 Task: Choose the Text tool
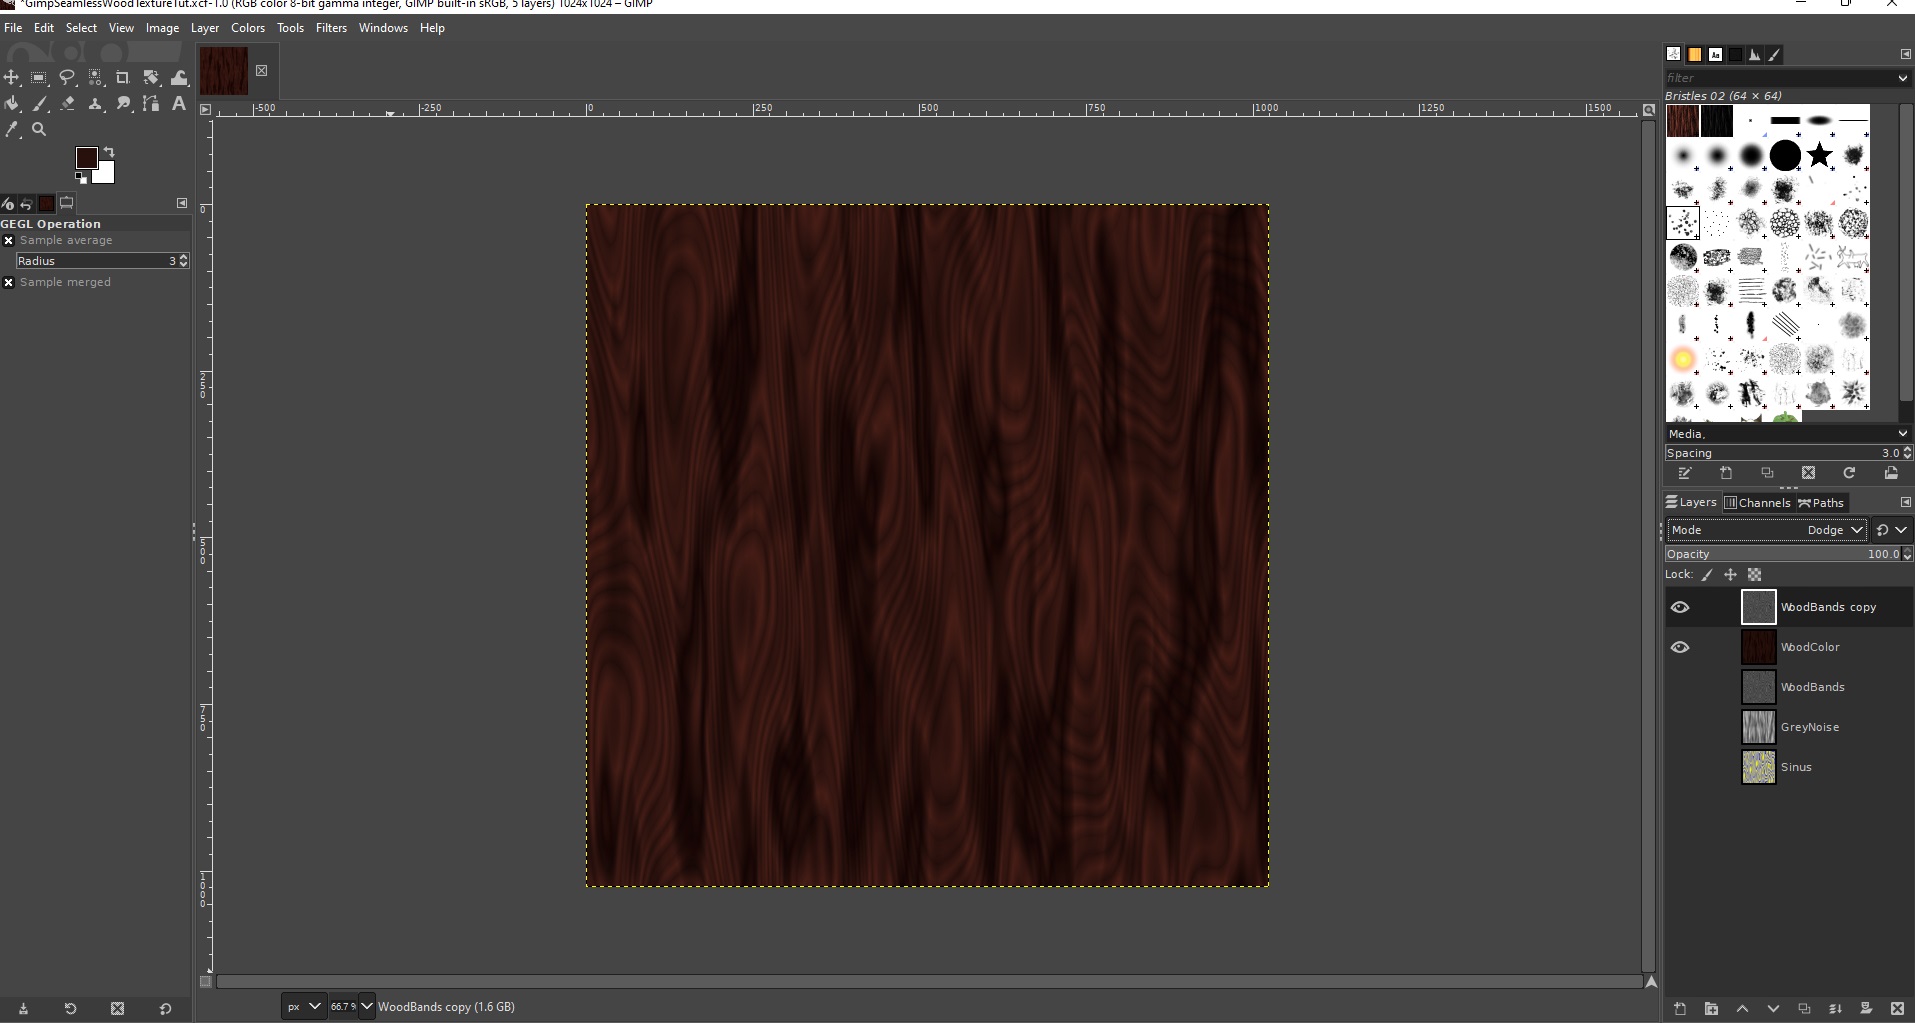179,103
